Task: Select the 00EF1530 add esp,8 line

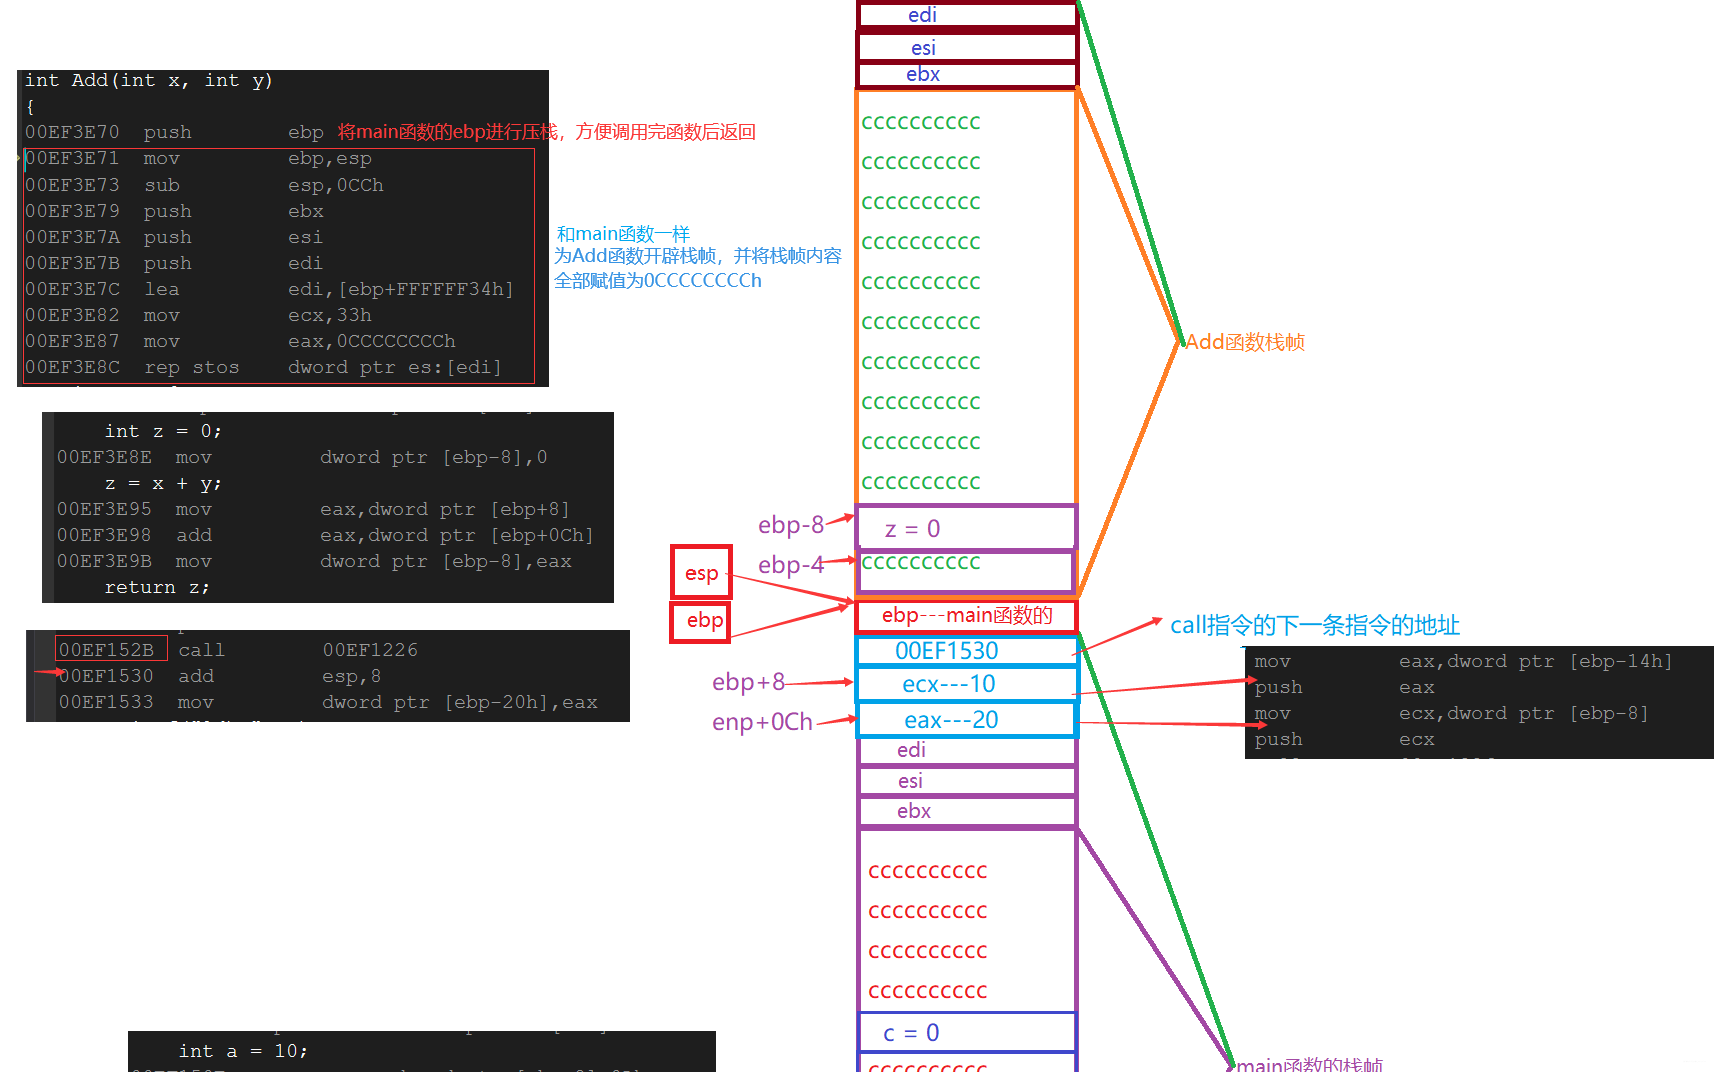Action: pyautogui.click(x=219, y=676)
